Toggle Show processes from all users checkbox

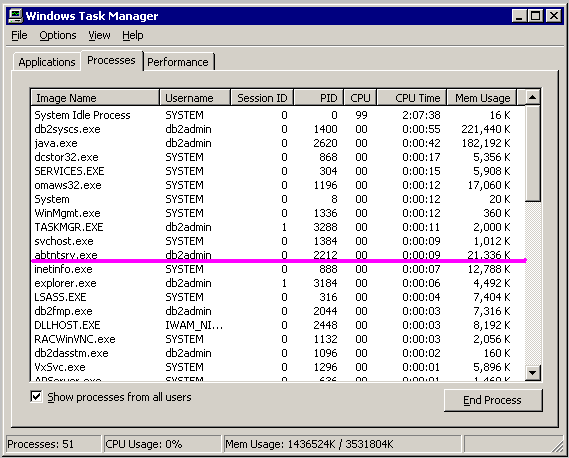(x=36, y=397)
